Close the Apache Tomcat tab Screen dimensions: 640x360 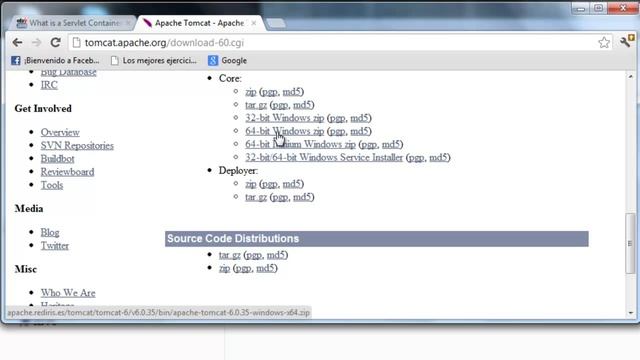click(254, 23)
